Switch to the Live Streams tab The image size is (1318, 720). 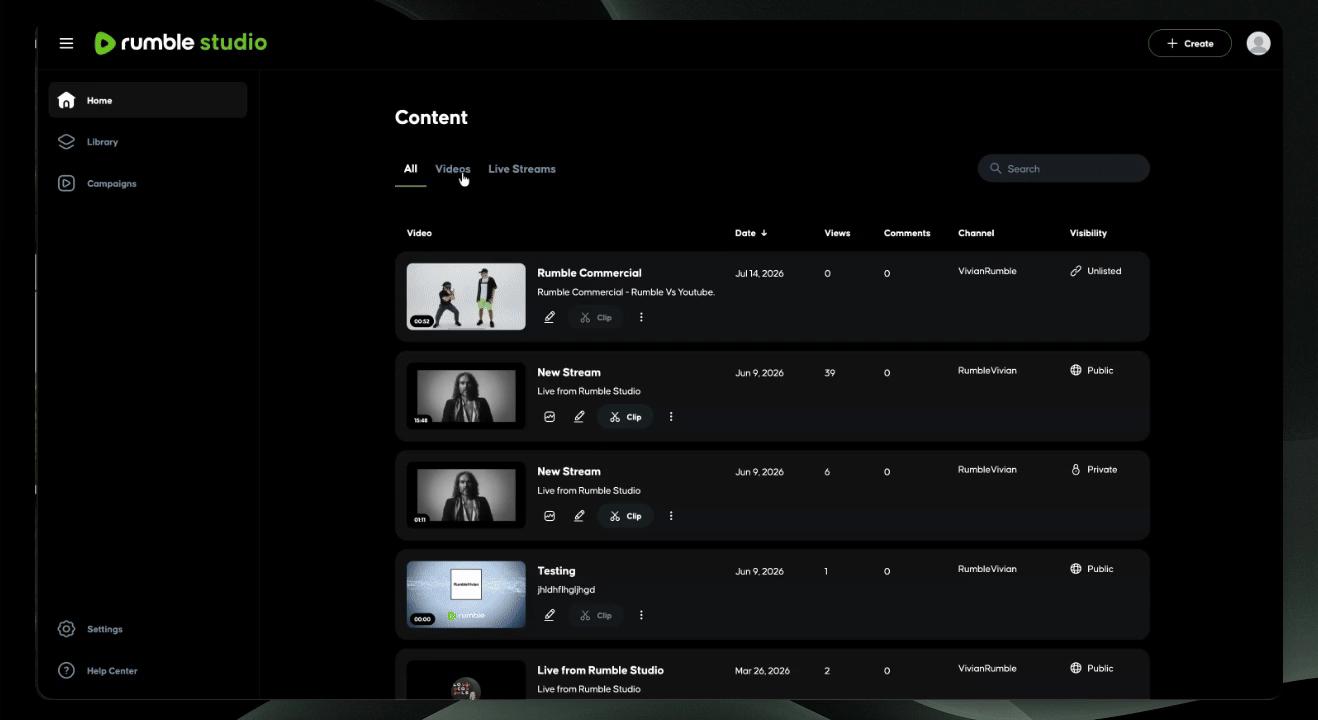point(522,169)
